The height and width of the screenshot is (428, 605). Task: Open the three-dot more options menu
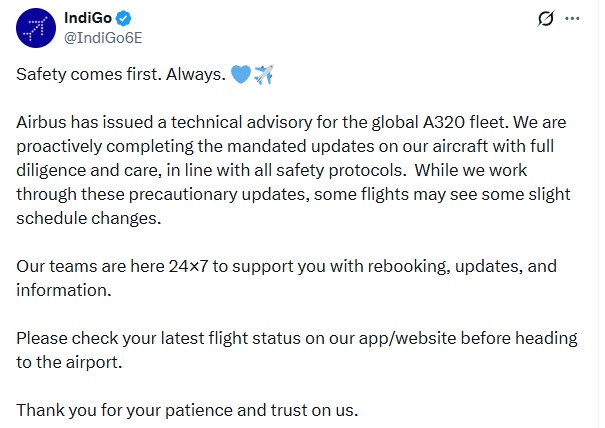point(572,19)
